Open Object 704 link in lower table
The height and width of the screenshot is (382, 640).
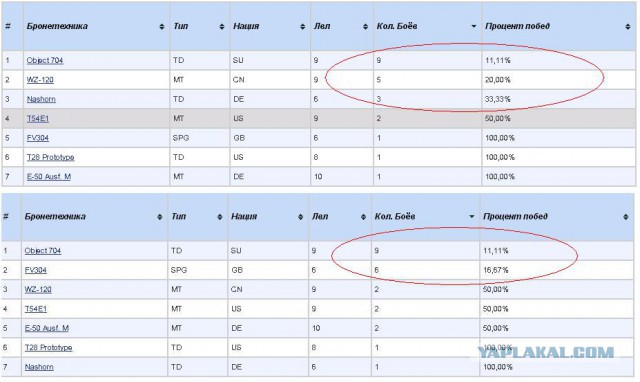[x=43, y=251]
